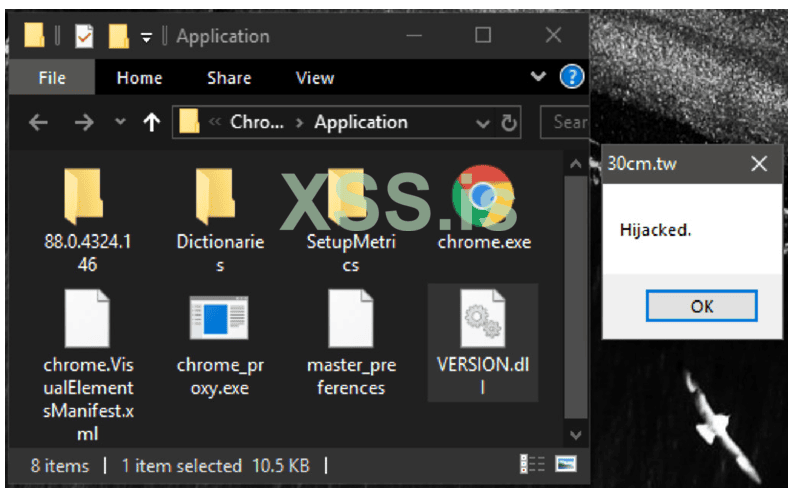Click the chrome_proxy.exe file name label
The height and width of the screenshot is (489, 796).
[x=220, y=376]
